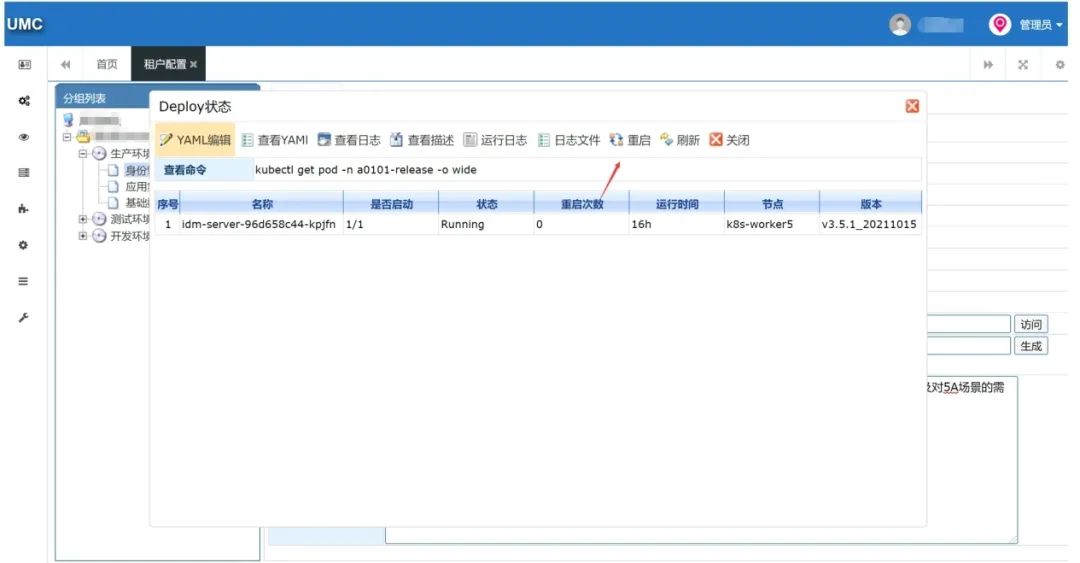1080x563 pixels.
Task: Click the 生成 button
Action: tap(1031, 346)
